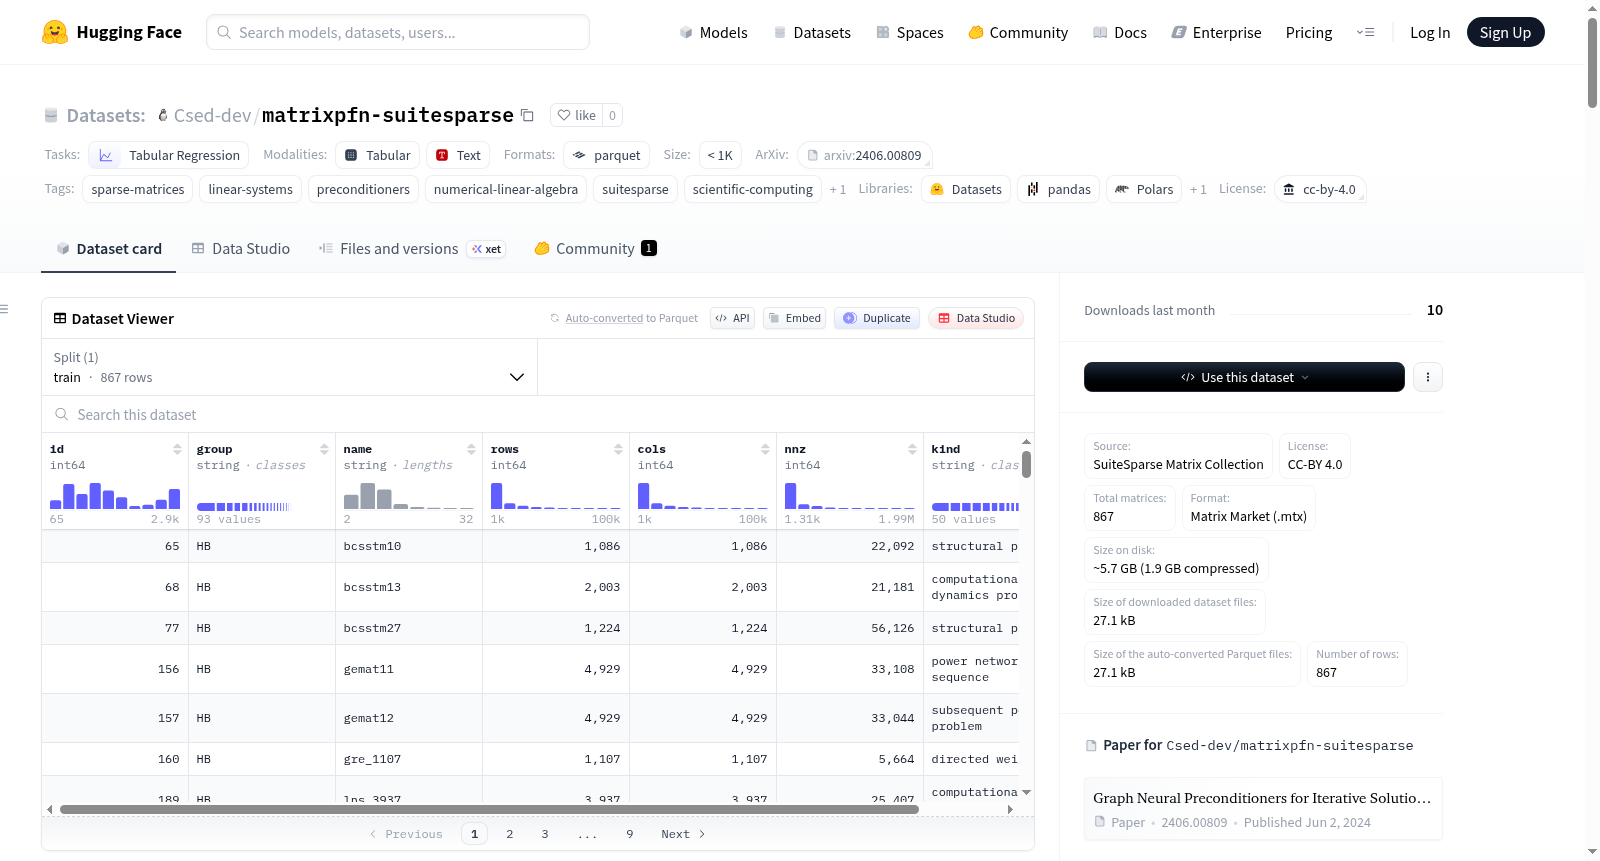Sort by the name column
This screenshot has height=861, width=1600.
point(471,449)
